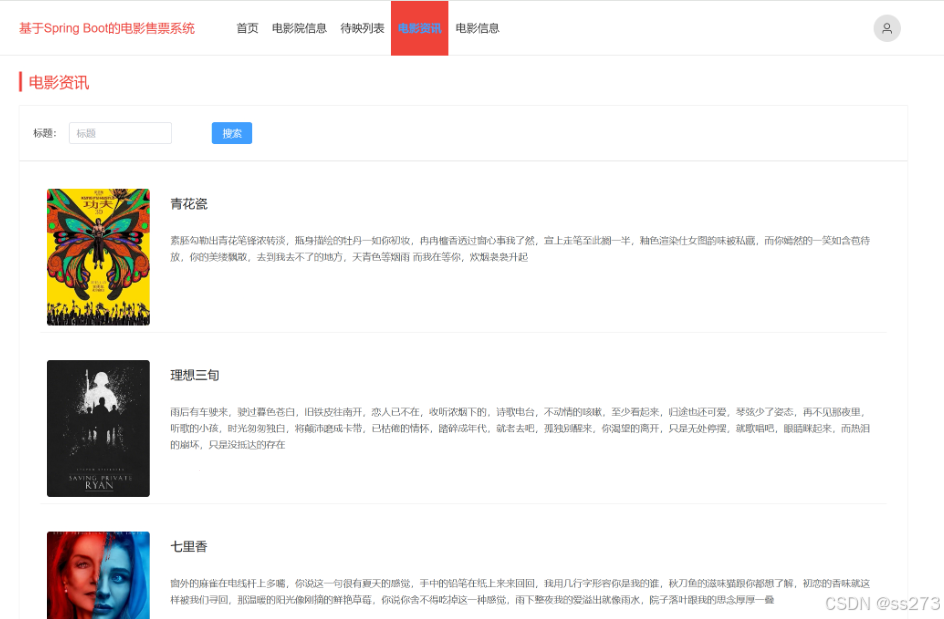Viewport: 944px width, 619px height.
Task: Open the 理想三旬 poster thumbnail
Action: [98, 428]
